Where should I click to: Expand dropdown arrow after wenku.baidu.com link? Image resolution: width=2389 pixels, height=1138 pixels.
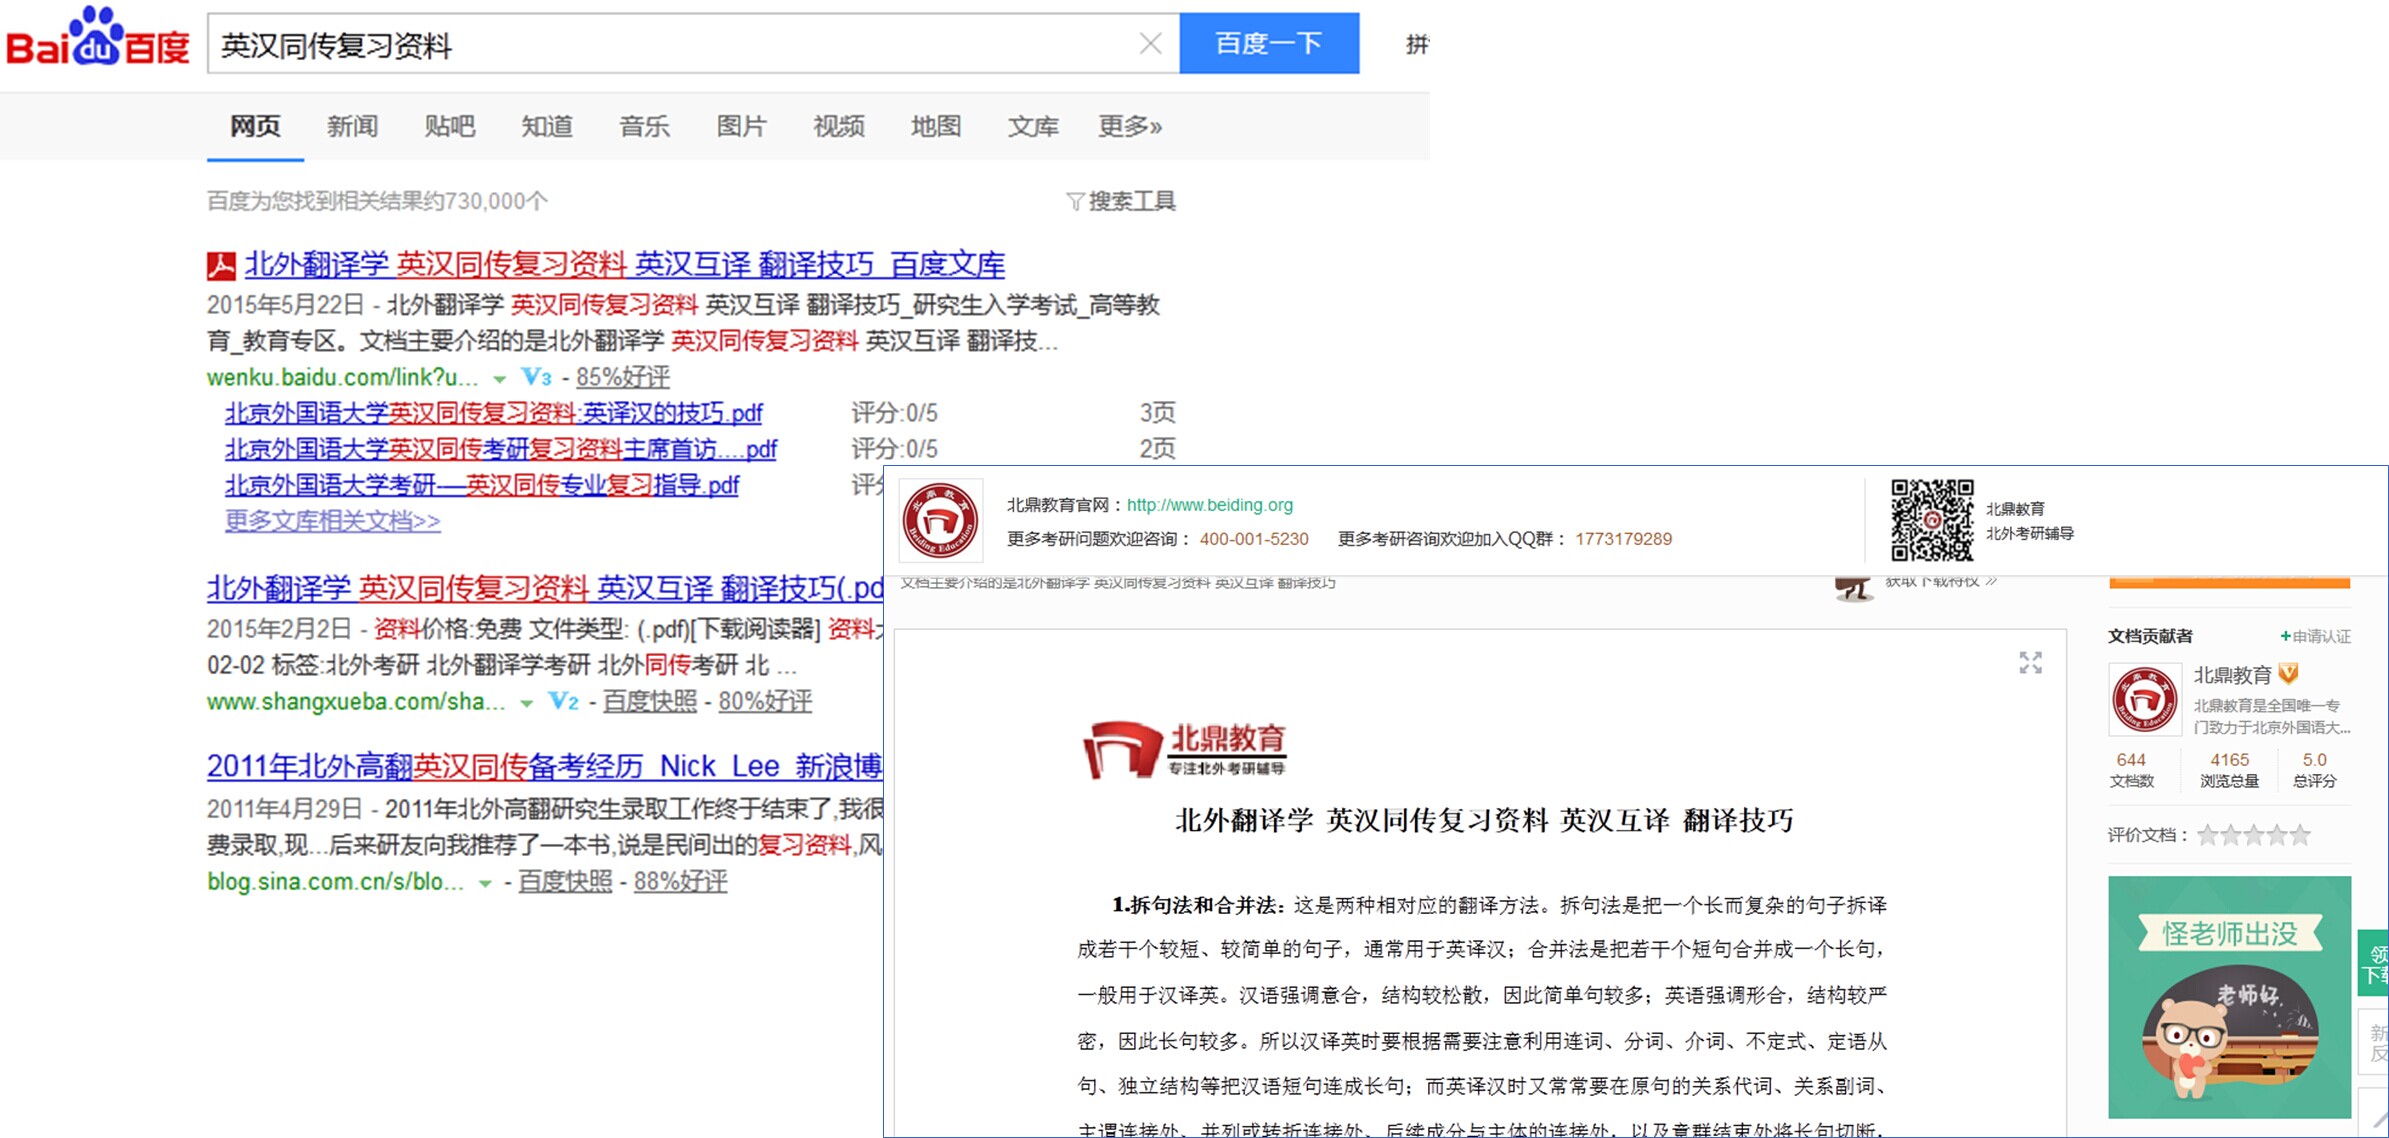point(499,379)
